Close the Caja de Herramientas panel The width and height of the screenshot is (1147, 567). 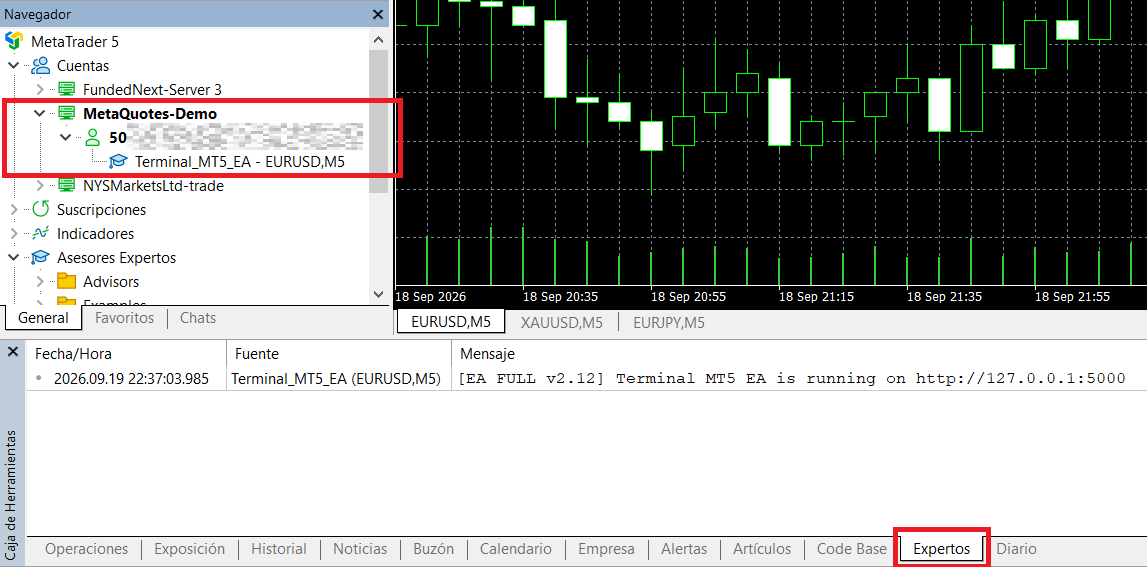pyautogui.click(x=12, y=352)
